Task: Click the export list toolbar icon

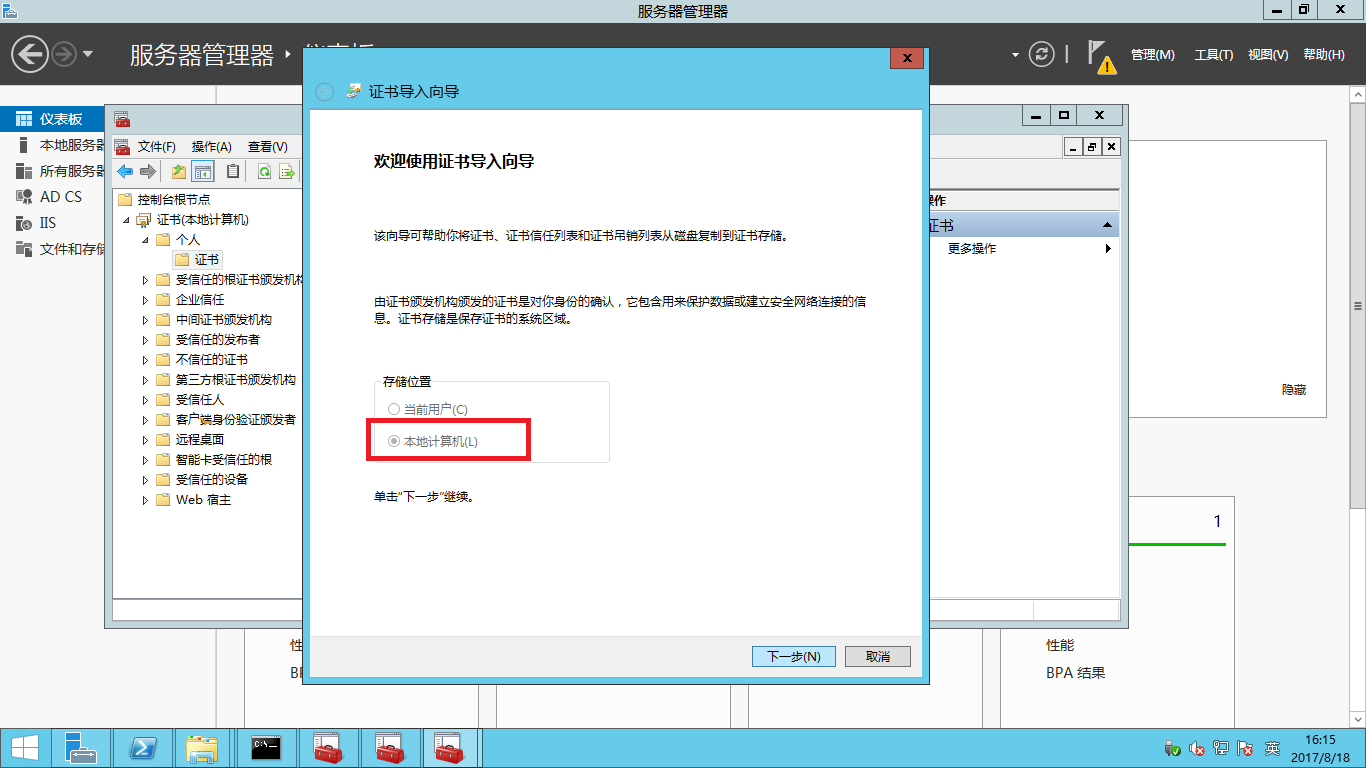Action: (287, 171)
